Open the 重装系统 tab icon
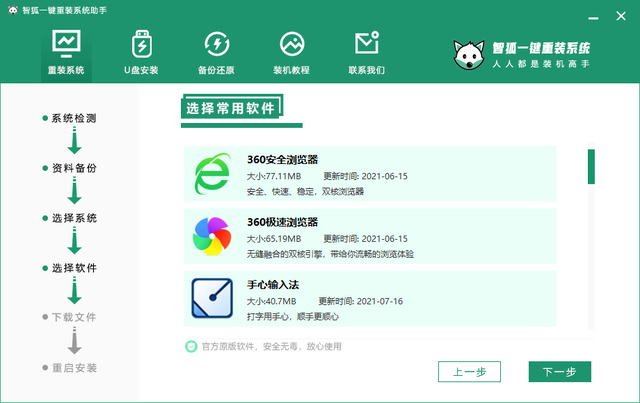The height and width of the screenshot is (403, 640). (66, 44)
